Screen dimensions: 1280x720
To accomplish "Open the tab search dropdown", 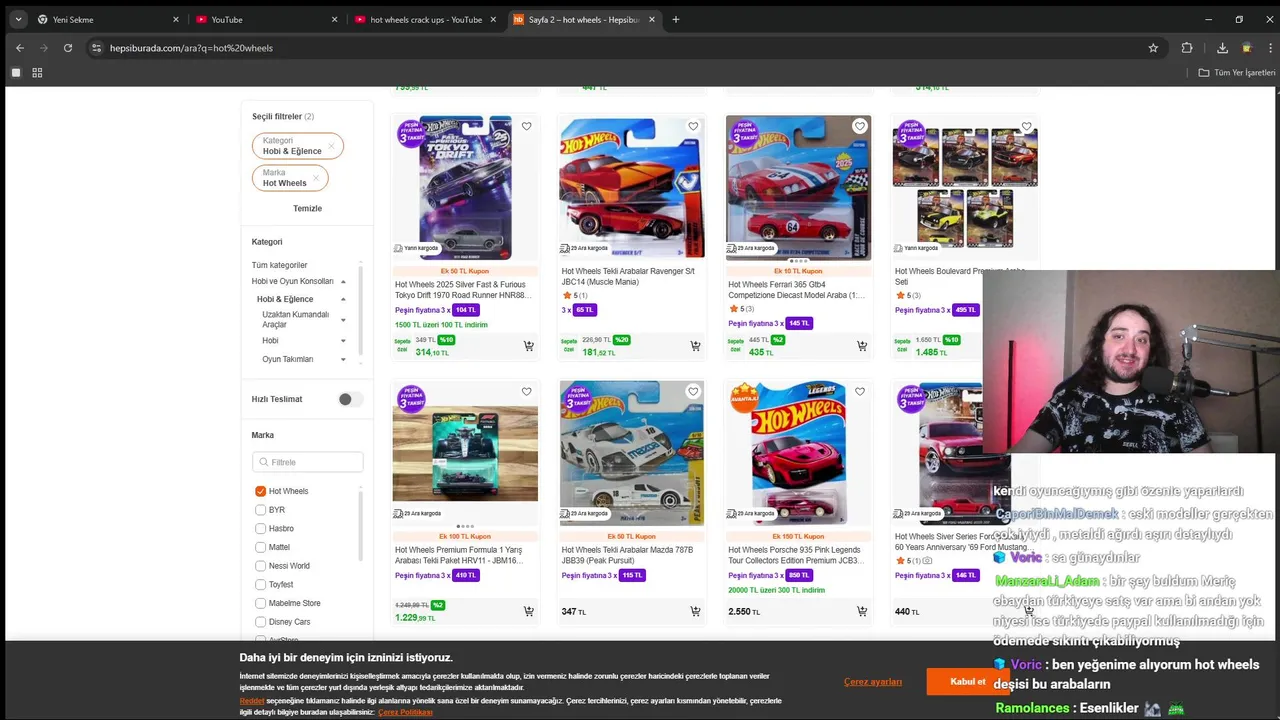I will coord(17,19).
